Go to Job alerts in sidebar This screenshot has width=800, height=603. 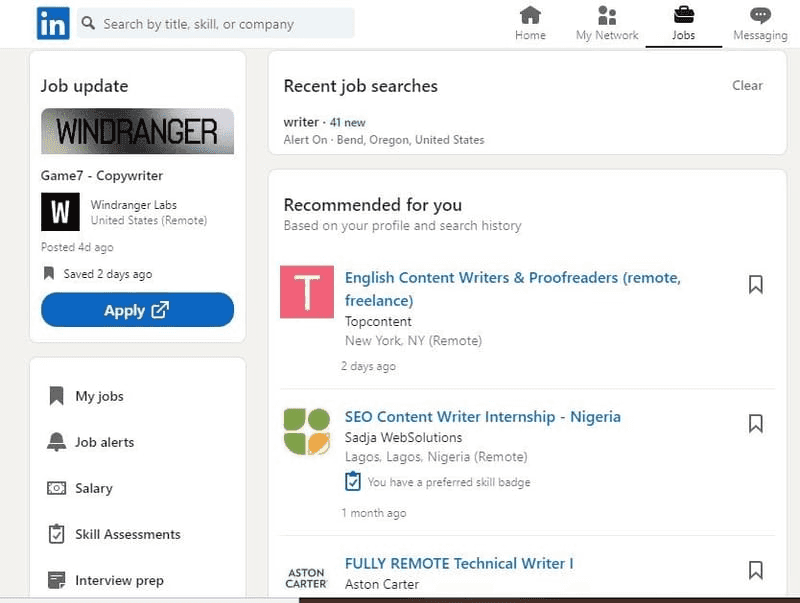click(x=105, y=442)
